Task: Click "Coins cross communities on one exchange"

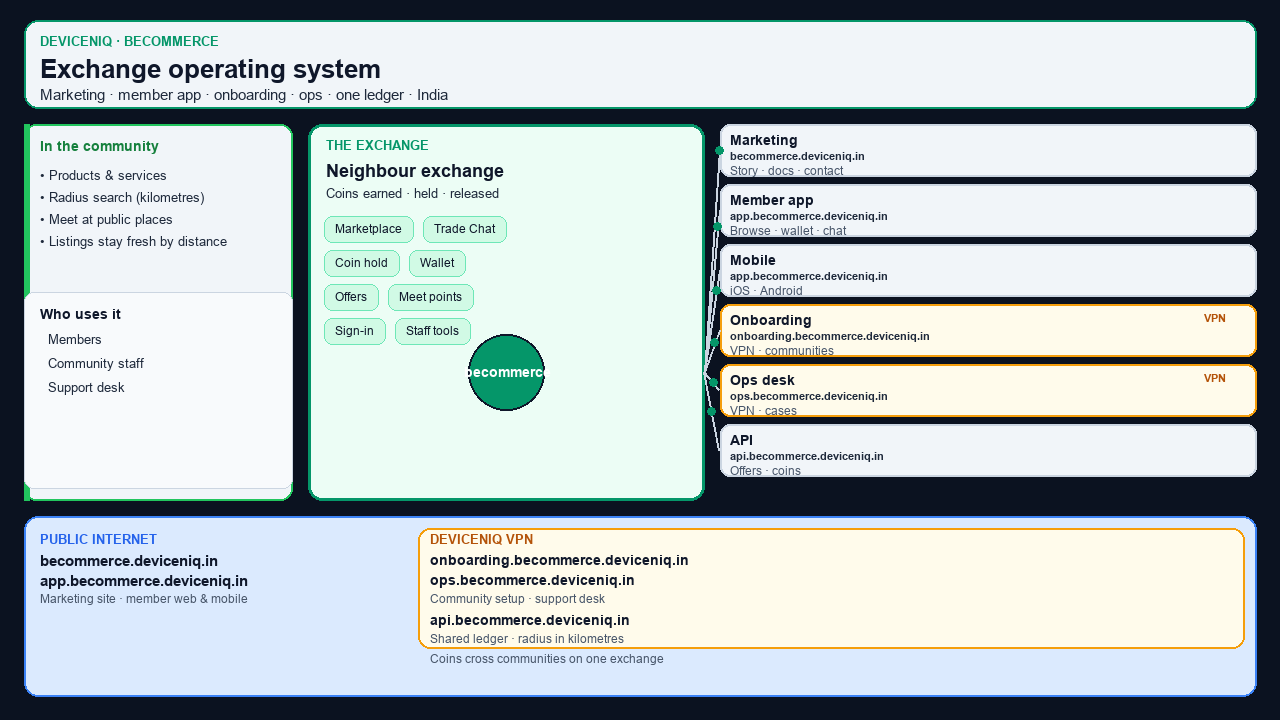Action: [x=547, y=659]
